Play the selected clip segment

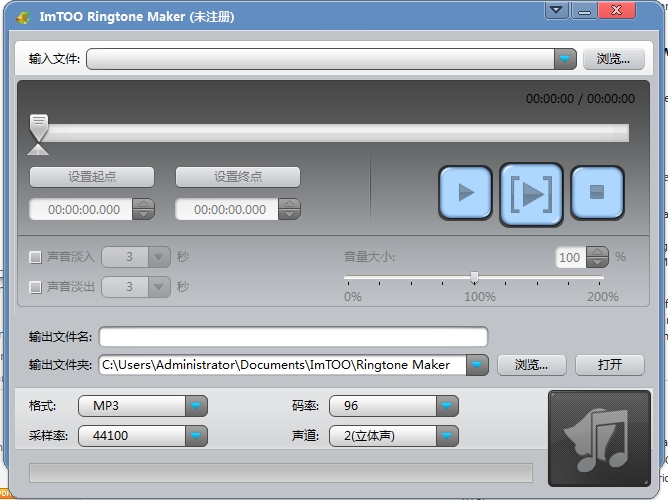tap(531, 194)
